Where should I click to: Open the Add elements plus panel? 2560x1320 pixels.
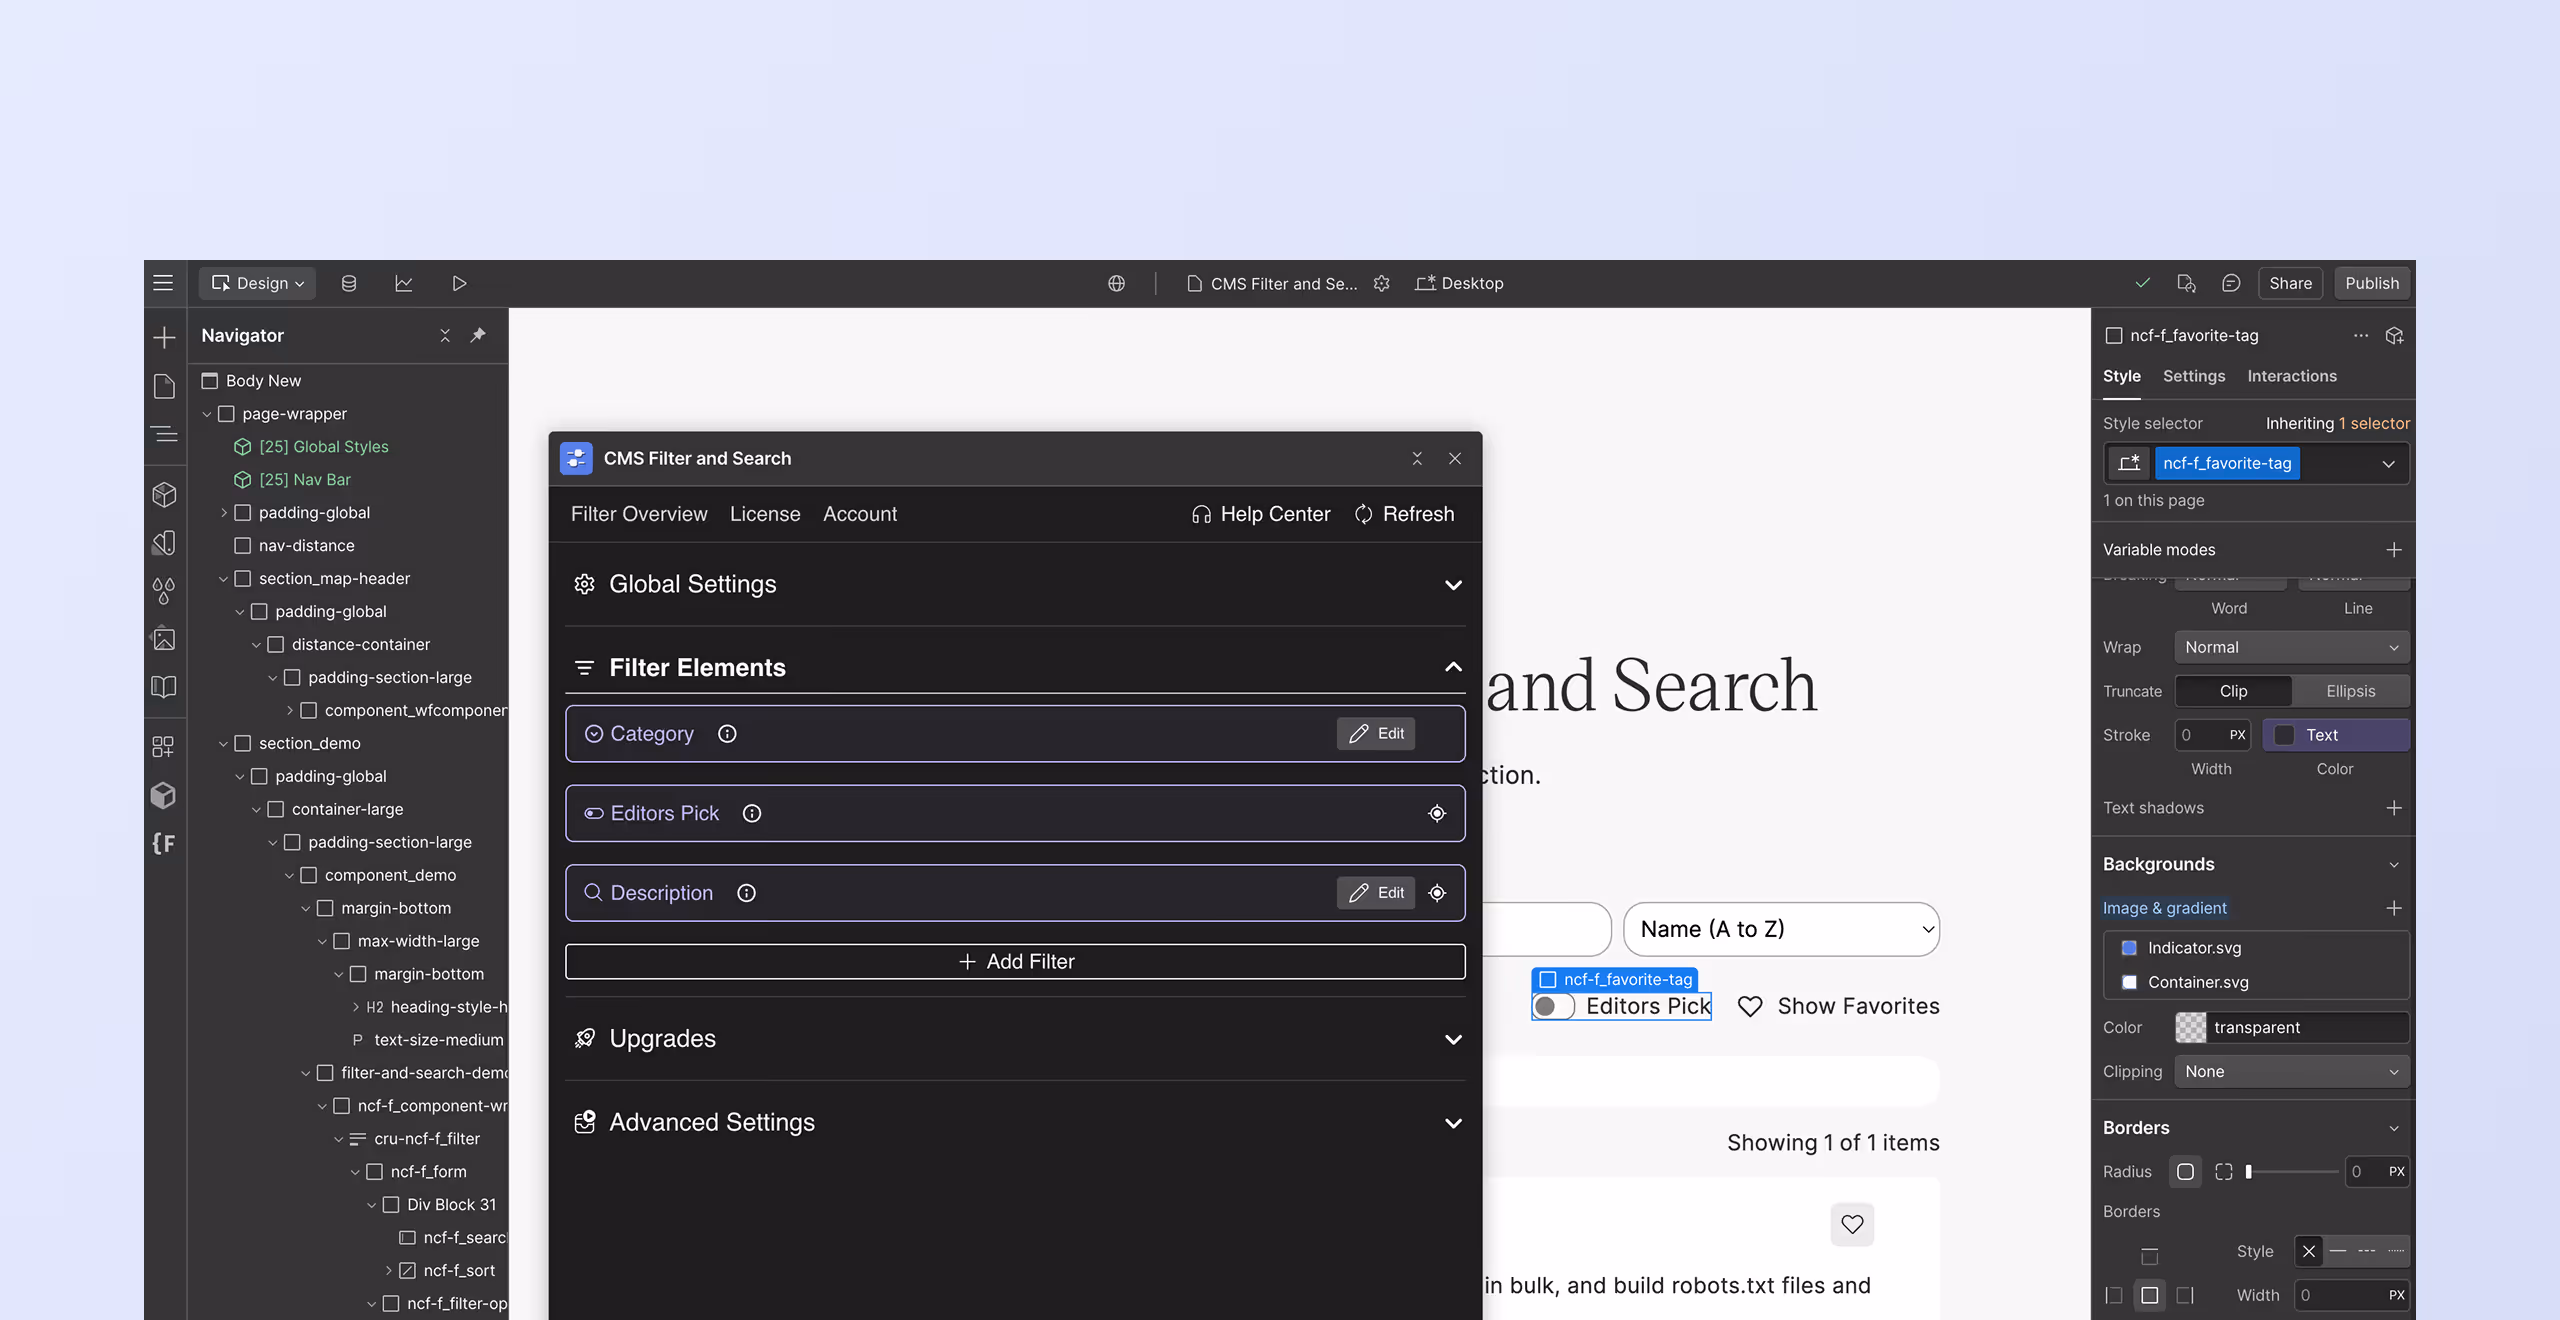click(x=164, y=337)
